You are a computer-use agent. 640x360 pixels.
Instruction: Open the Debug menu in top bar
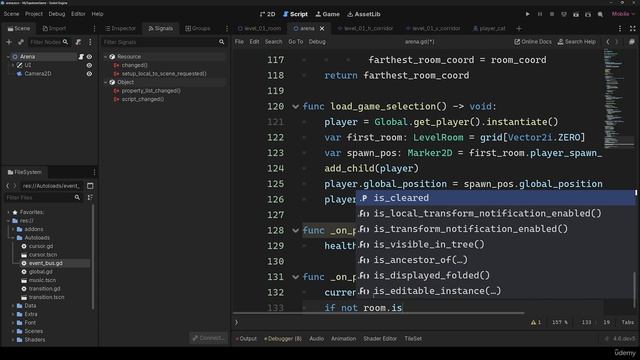[x=57, y=14]
